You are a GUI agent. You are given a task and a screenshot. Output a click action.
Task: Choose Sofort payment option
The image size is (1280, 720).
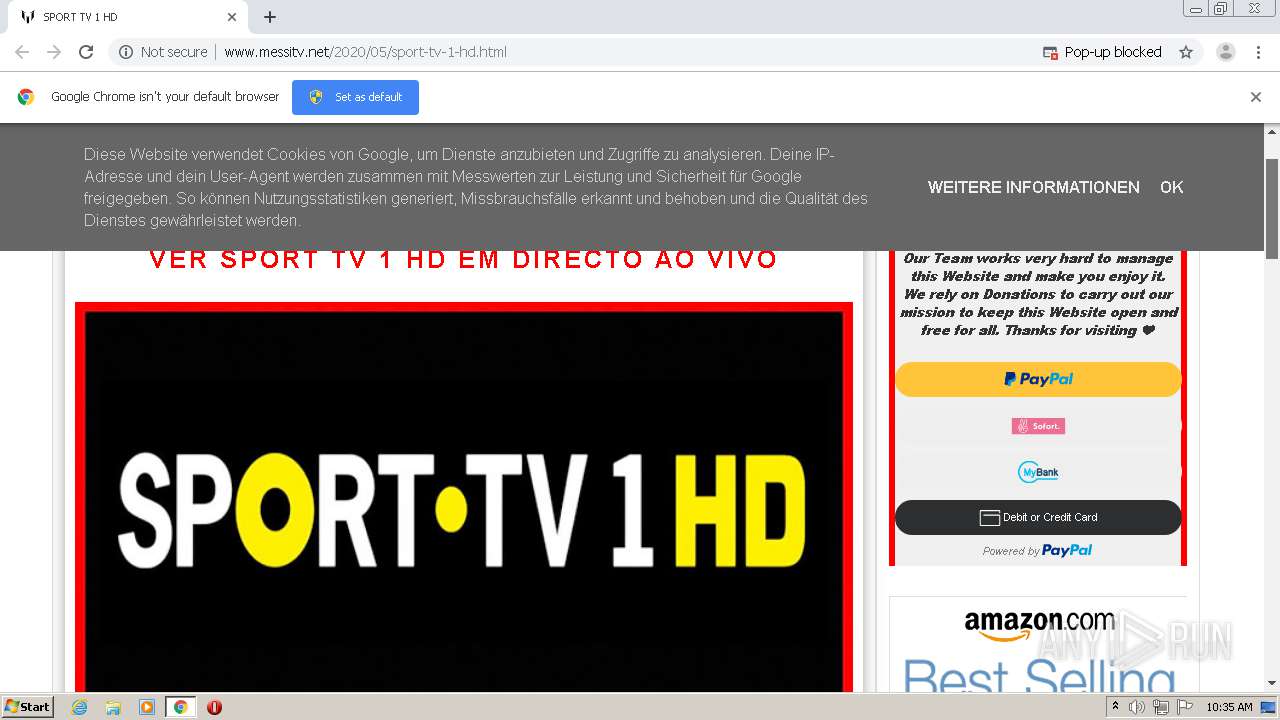pos(1038,426)
